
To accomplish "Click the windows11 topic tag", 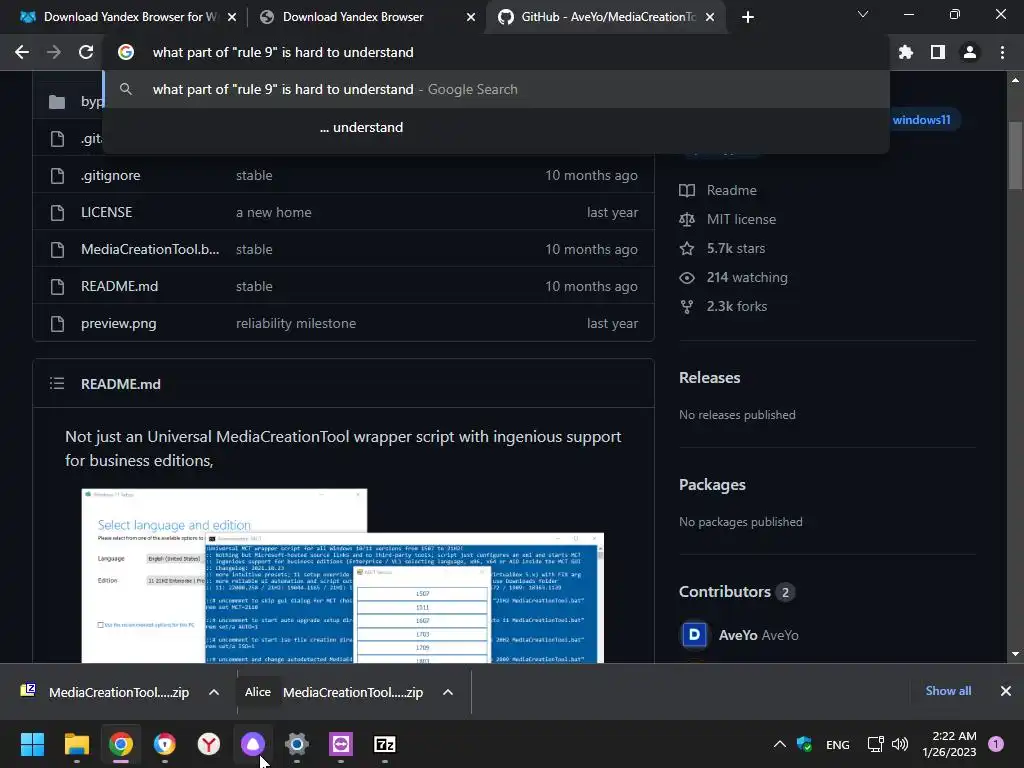I will [x=921, y=120].
